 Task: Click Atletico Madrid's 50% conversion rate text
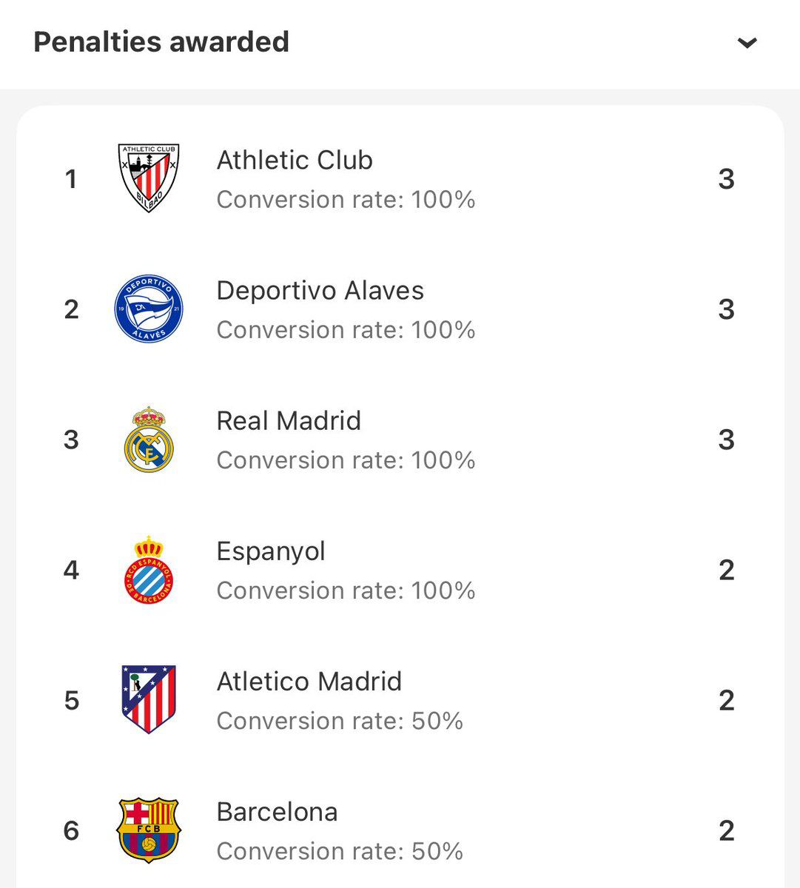(x=340, y=721)
